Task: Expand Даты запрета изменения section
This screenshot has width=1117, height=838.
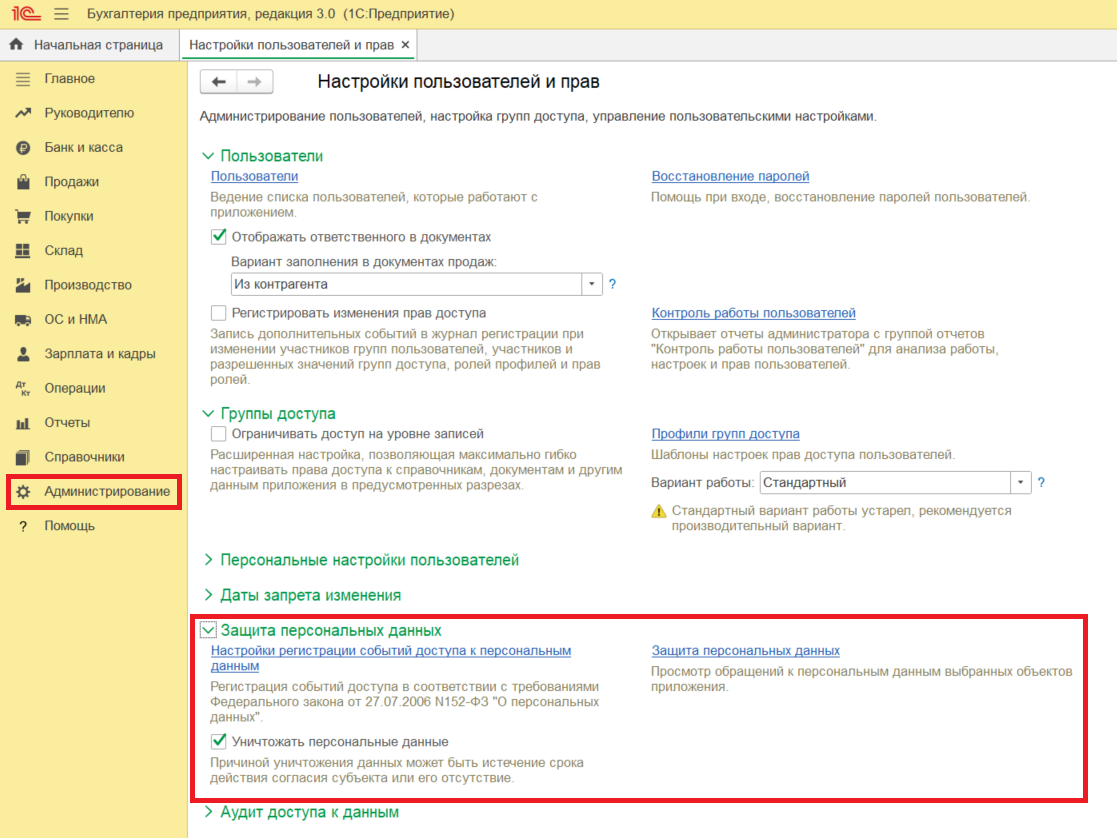Action: [310, 595]
